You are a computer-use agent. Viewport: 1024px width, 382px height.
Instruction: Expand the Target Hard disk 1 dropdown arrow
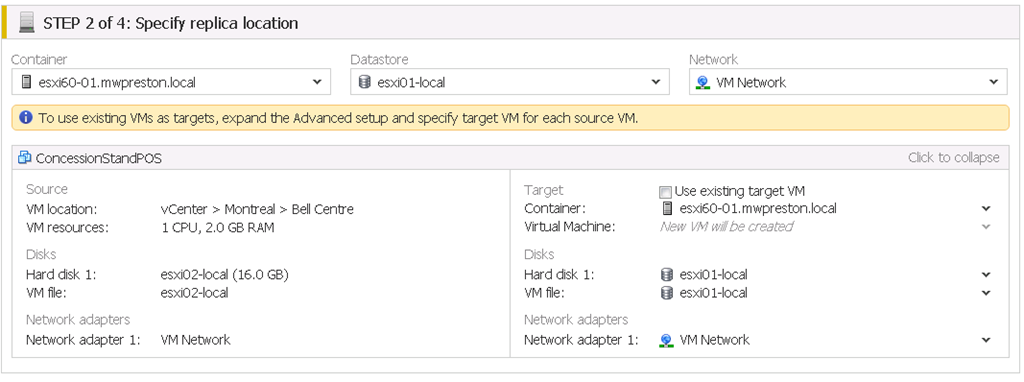[x=986, y=275]
